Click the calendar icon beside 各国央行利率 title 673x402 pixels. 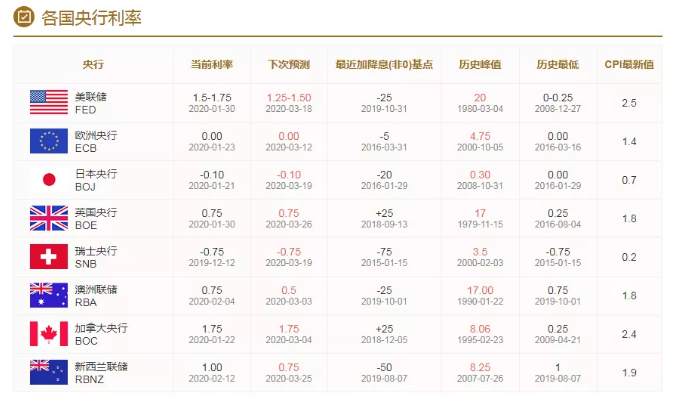click(x=24, y=17)
